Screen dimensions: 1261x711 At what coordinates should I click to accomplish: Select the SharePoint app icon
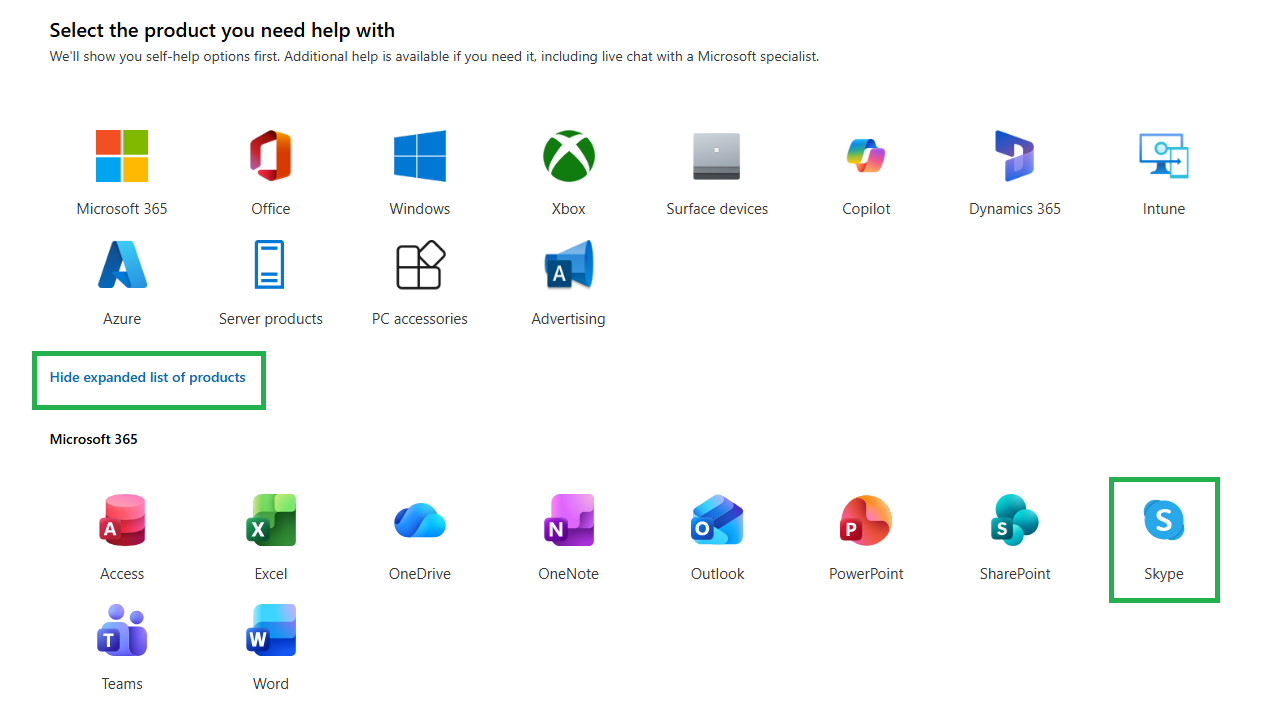1014,520
